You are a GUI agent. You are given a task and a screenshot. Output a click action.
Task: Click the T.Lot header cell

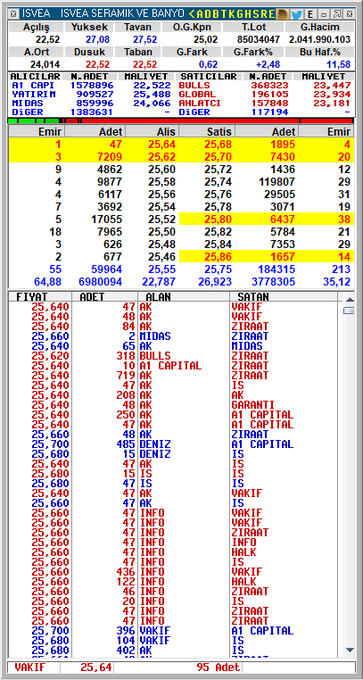coord(253,27)
